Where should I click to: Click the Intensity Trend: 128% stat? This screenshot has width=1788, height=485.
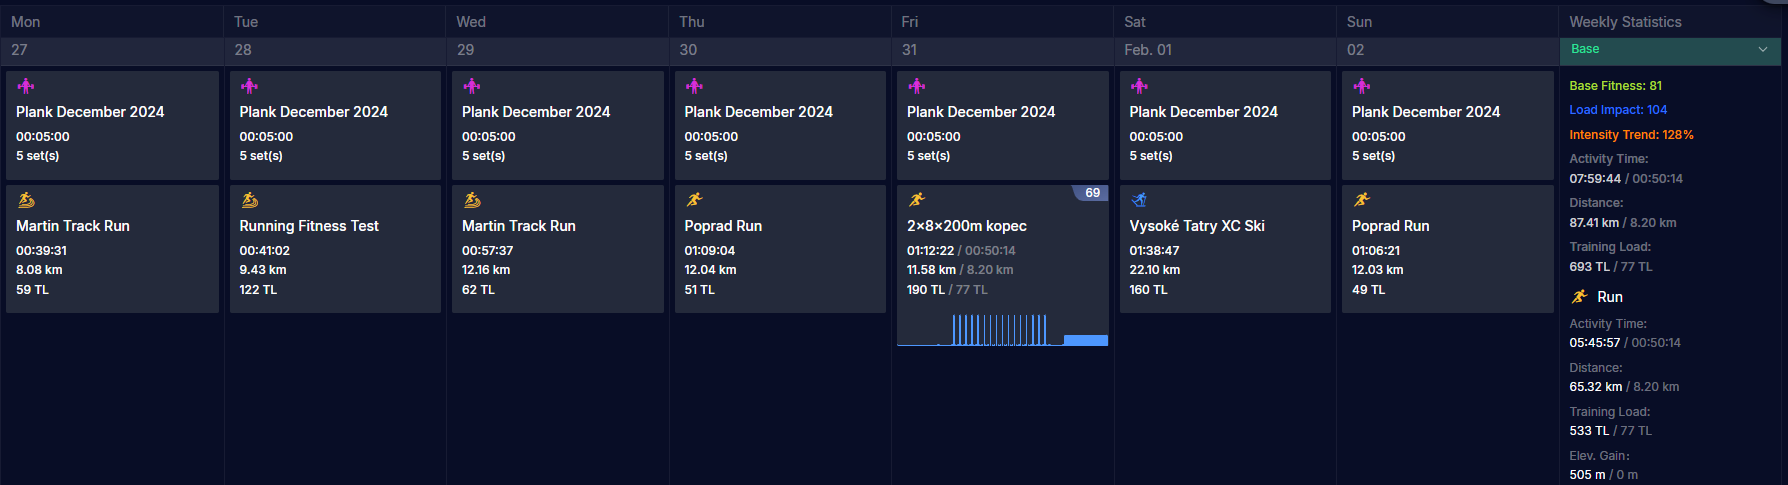click(1631, 135)
